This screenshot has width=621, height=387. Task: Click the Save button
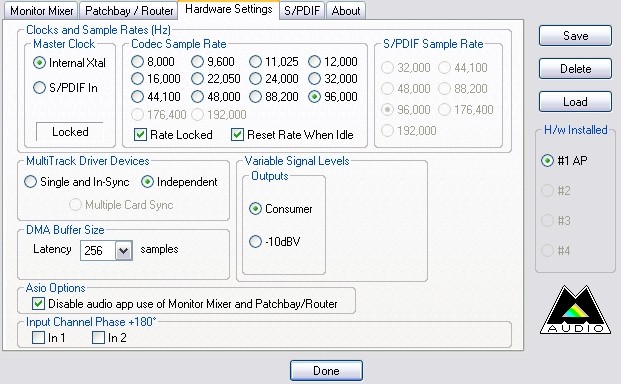[575, 36]
